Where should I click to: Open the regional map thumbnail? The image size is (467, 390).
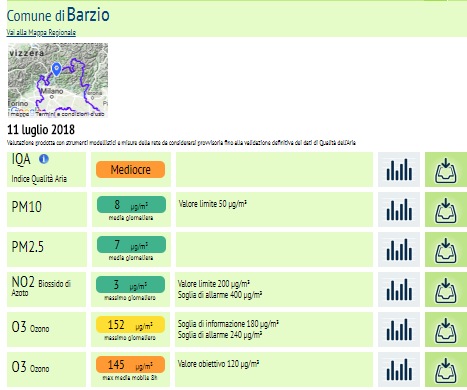point(58,80)
